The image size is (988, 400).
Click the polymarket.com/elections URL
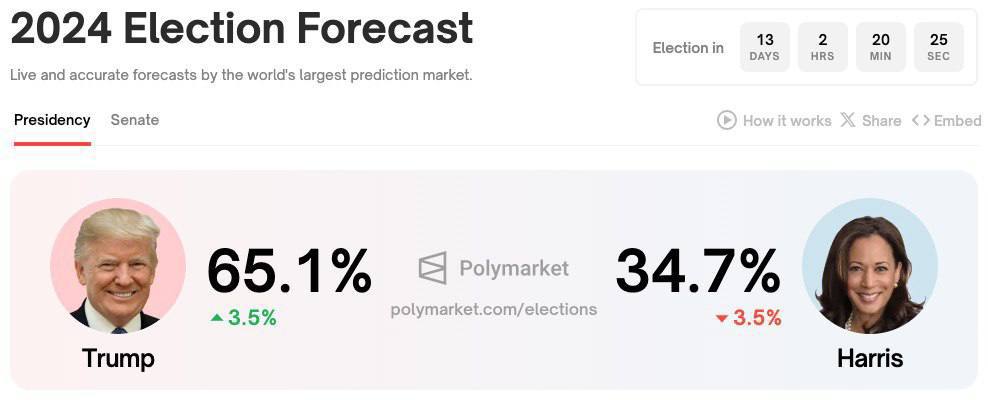point(494,309)
